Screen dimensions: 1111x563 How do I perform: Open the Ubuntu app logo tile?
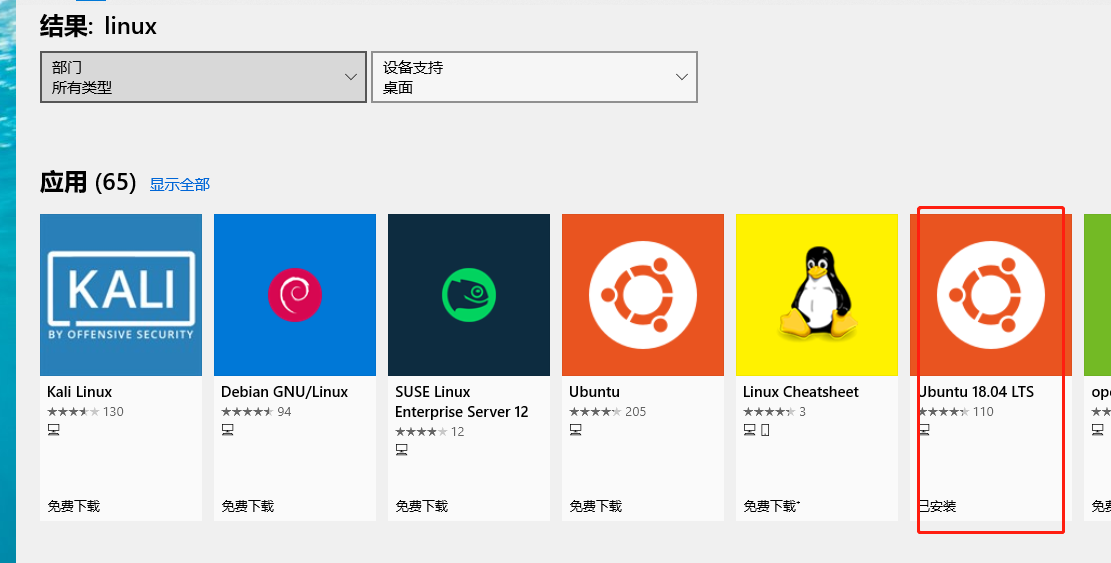(643, 295)
